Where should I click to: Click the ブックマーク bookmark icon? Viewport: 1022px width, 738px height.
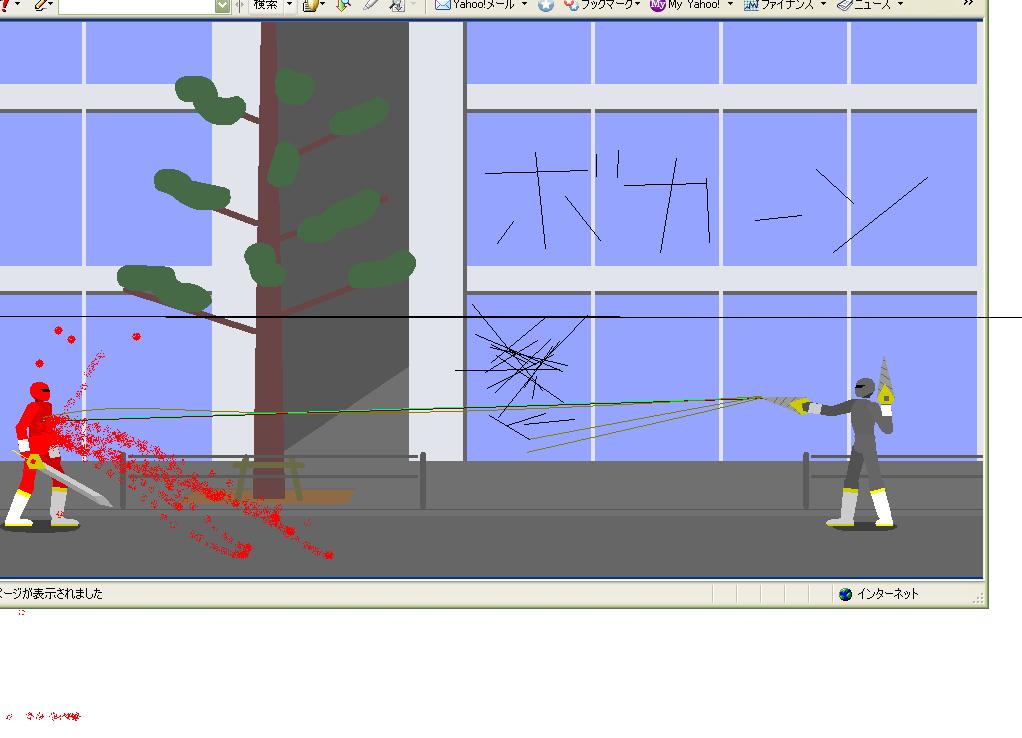click(571, 5)
